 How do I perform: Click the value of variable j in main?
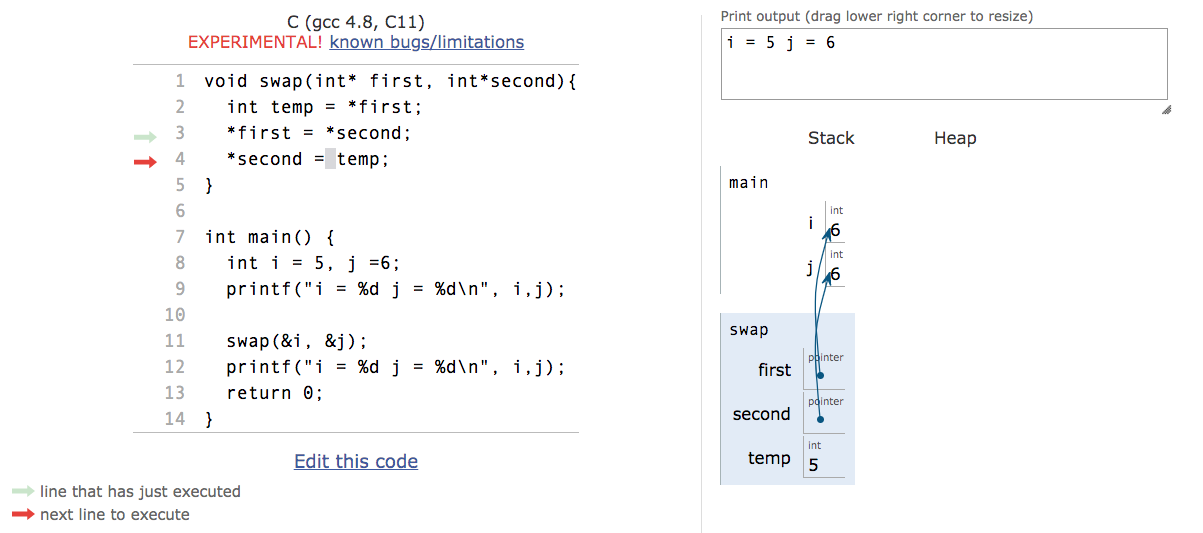pos(835,274)
